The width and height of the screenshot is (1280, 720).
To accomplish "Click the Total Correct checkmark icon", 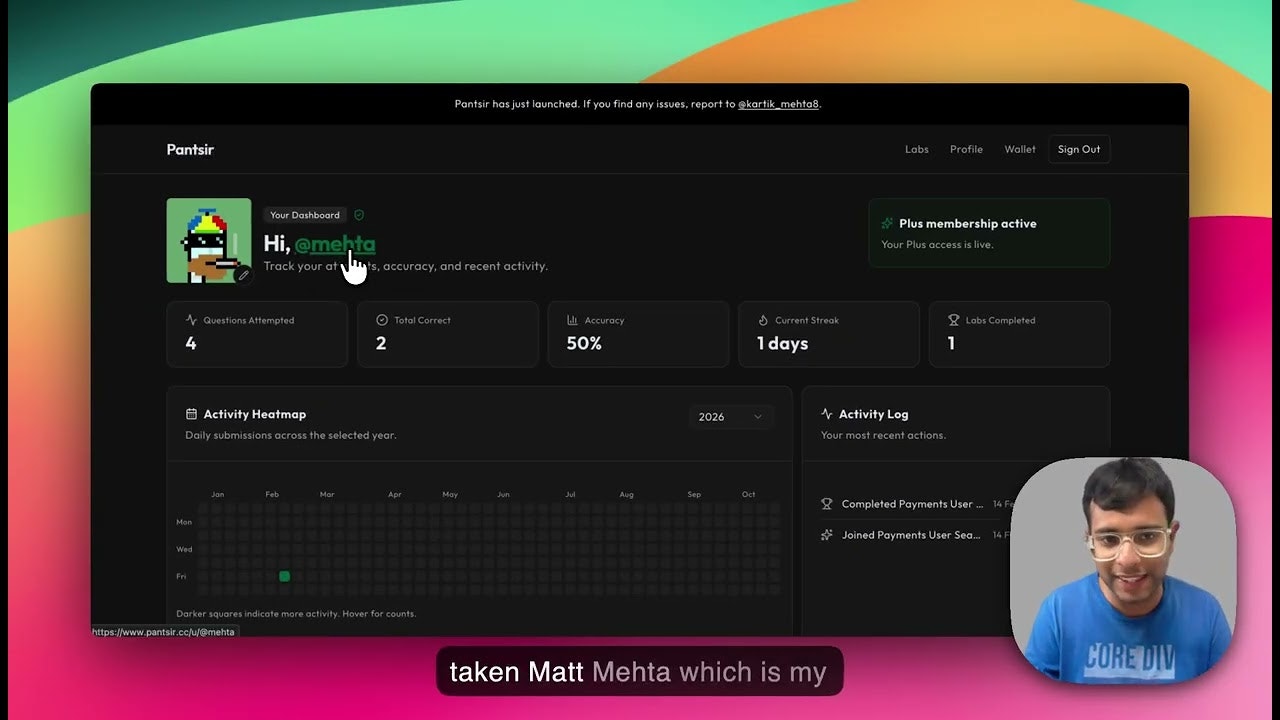I will (382, 320).
